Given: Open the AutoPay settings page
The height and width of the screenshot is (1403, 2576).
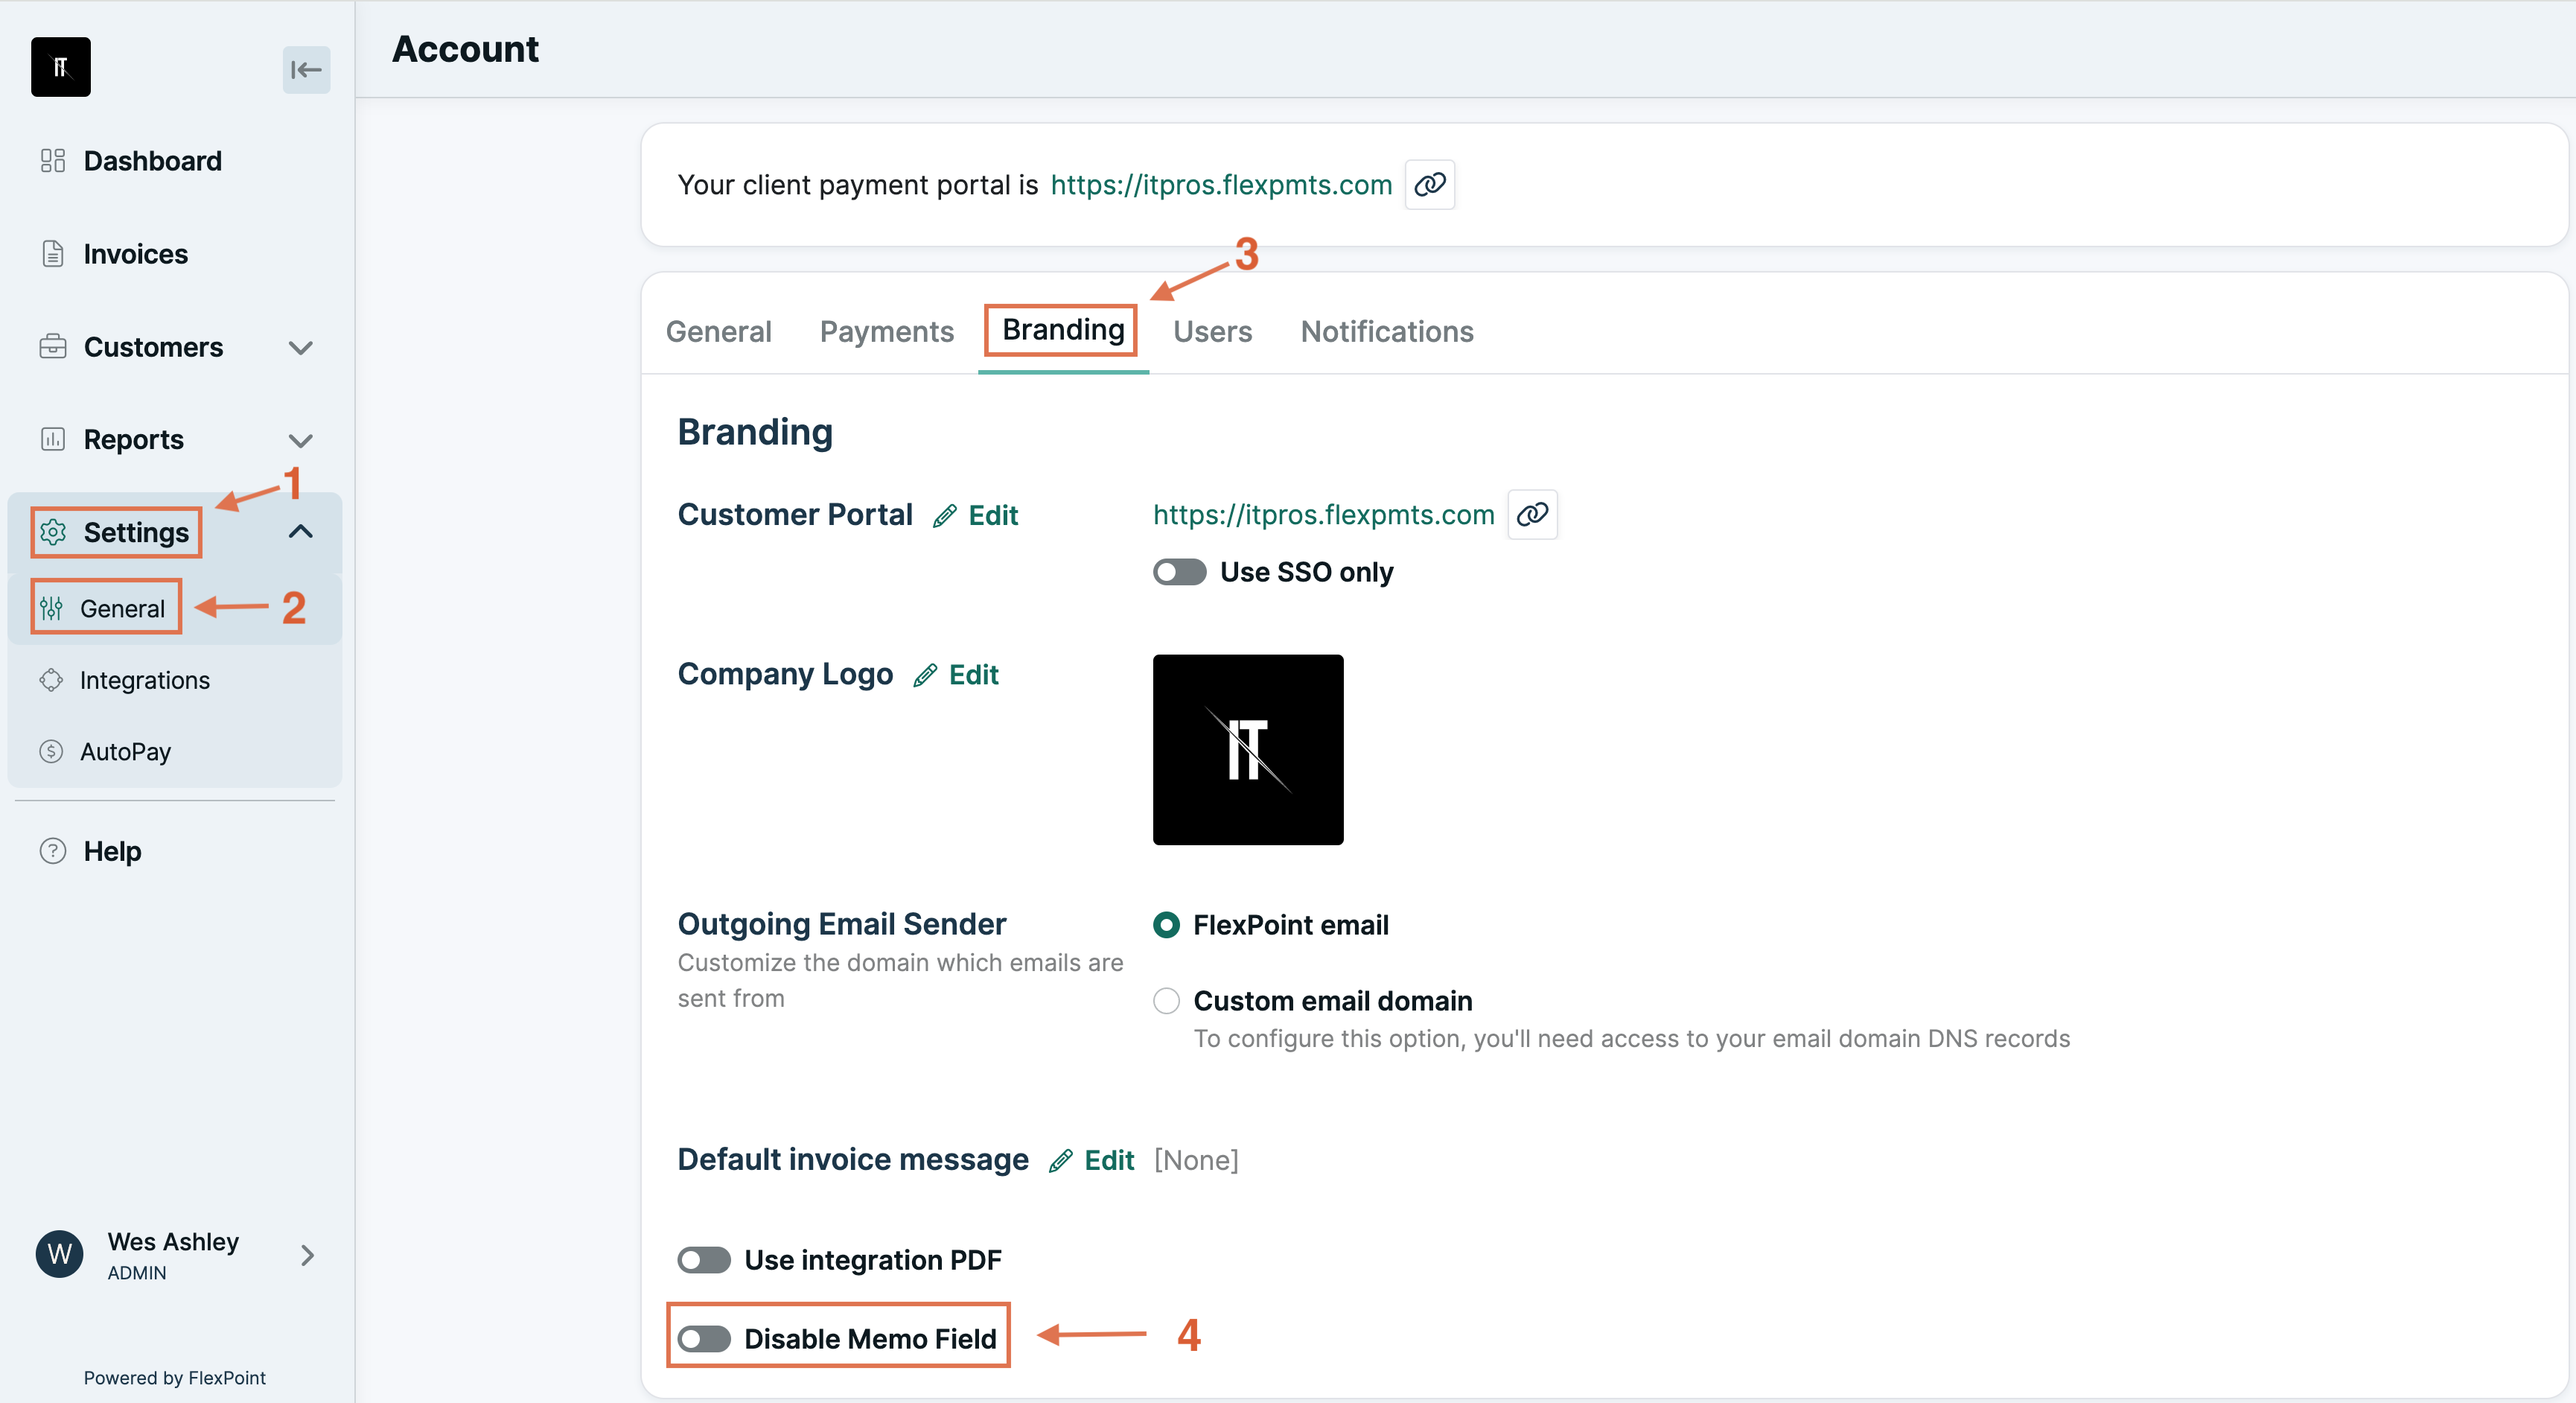Looking at the screenshot, I should tap(126, 751).
